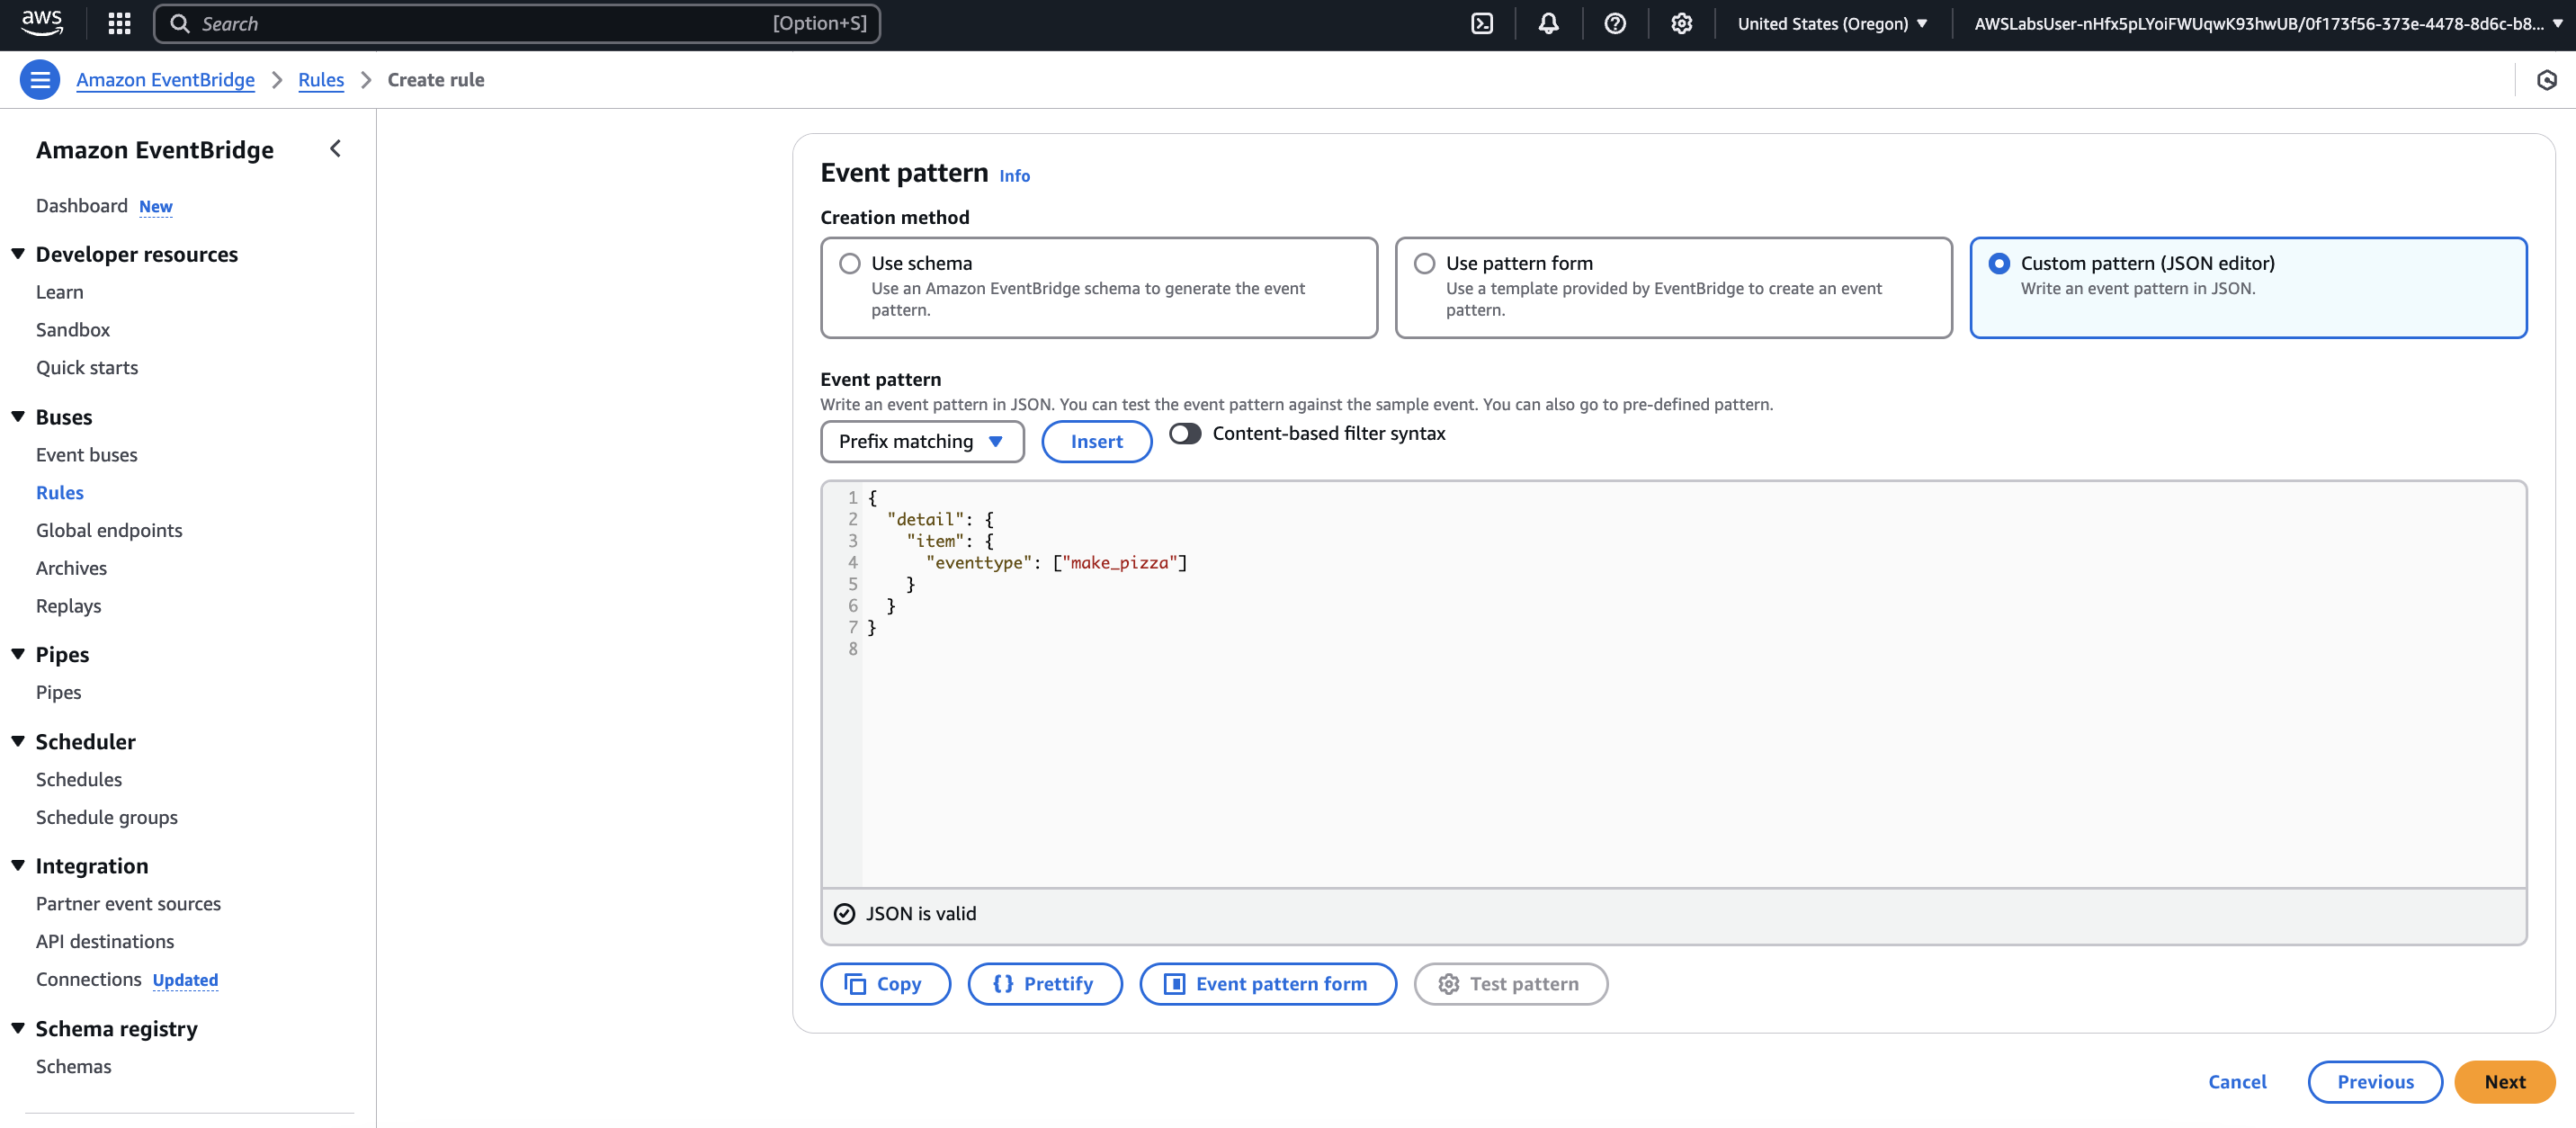Viewport: 2576px width, 1128px height.
Task: Open Archives in the sidebar
Action: click(71, 569)
